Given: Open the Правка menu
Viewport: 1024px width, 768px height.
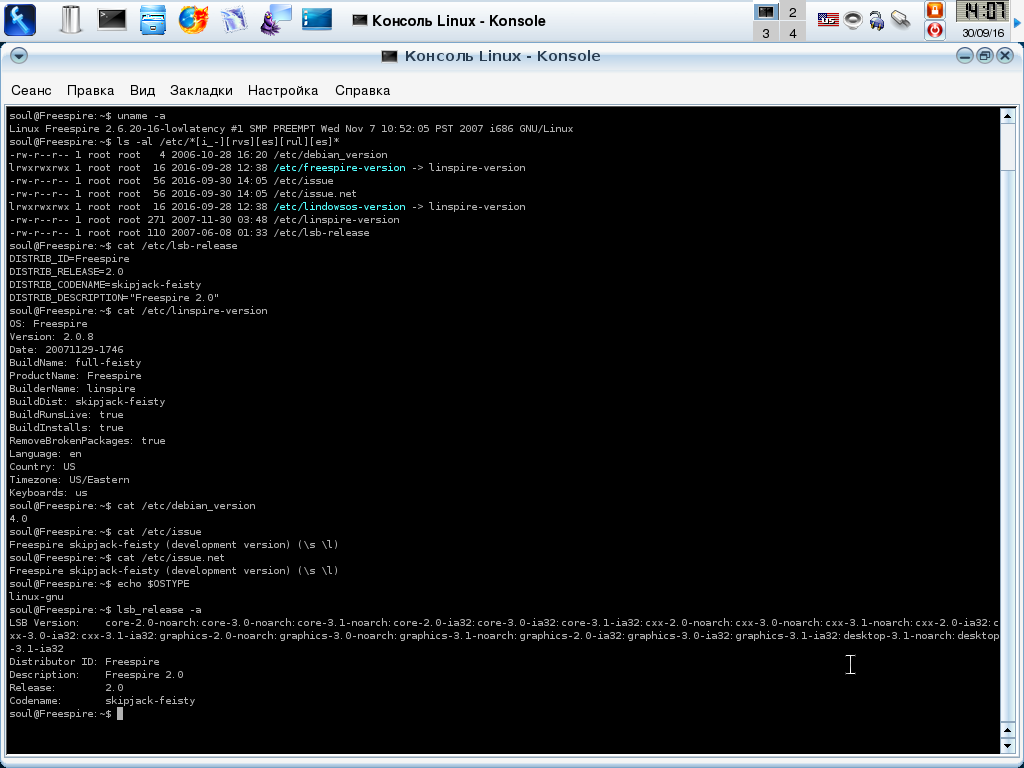Looking at the screenshot, I should 90,91.
